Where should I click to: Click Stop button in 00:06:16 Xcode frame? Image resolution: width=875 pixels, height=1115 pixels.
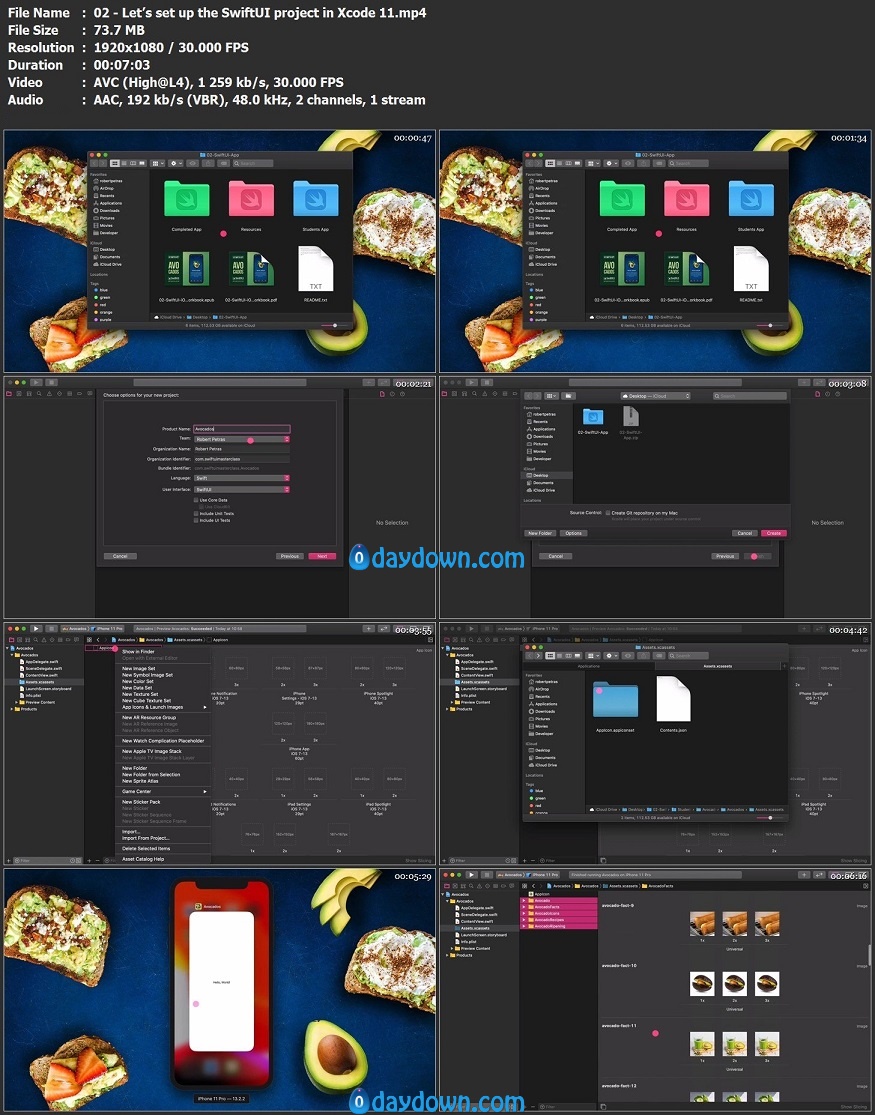tap(487, 875)
